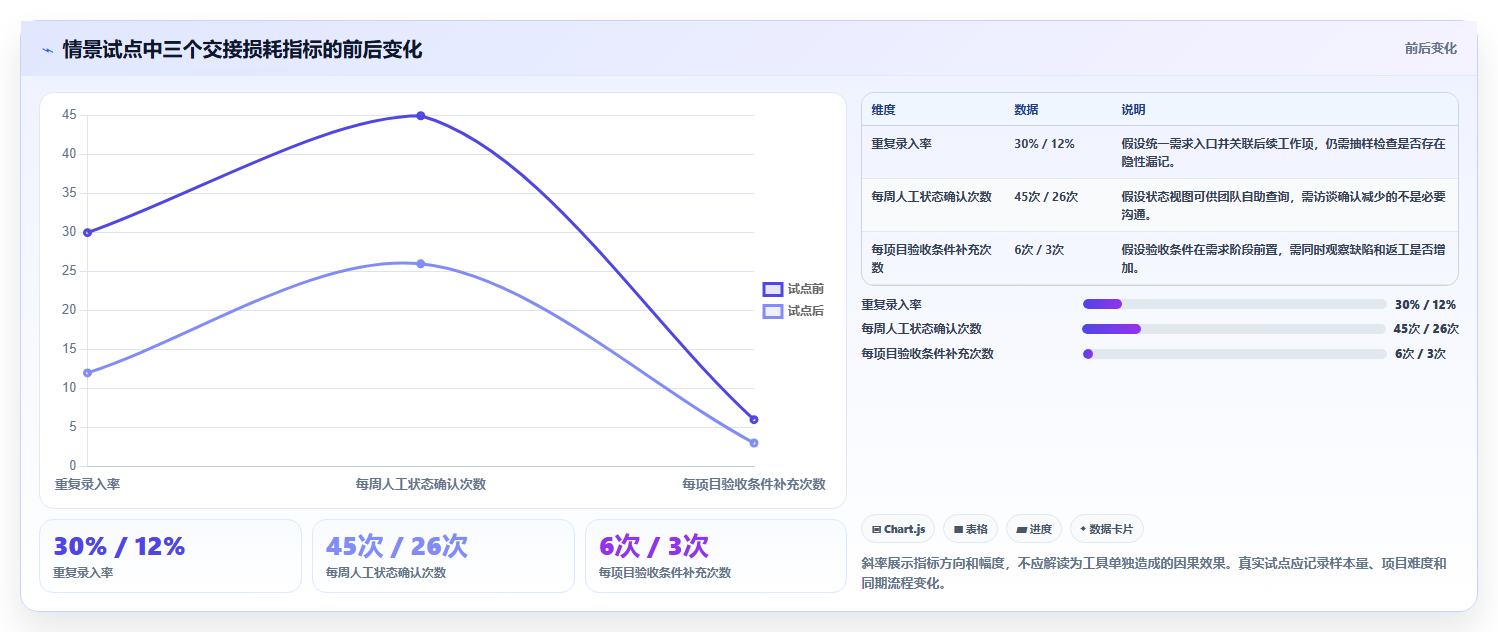Click the 试点后 data point at 3
The width and height of the screenshot is (1498, 632).
point(754,443)
